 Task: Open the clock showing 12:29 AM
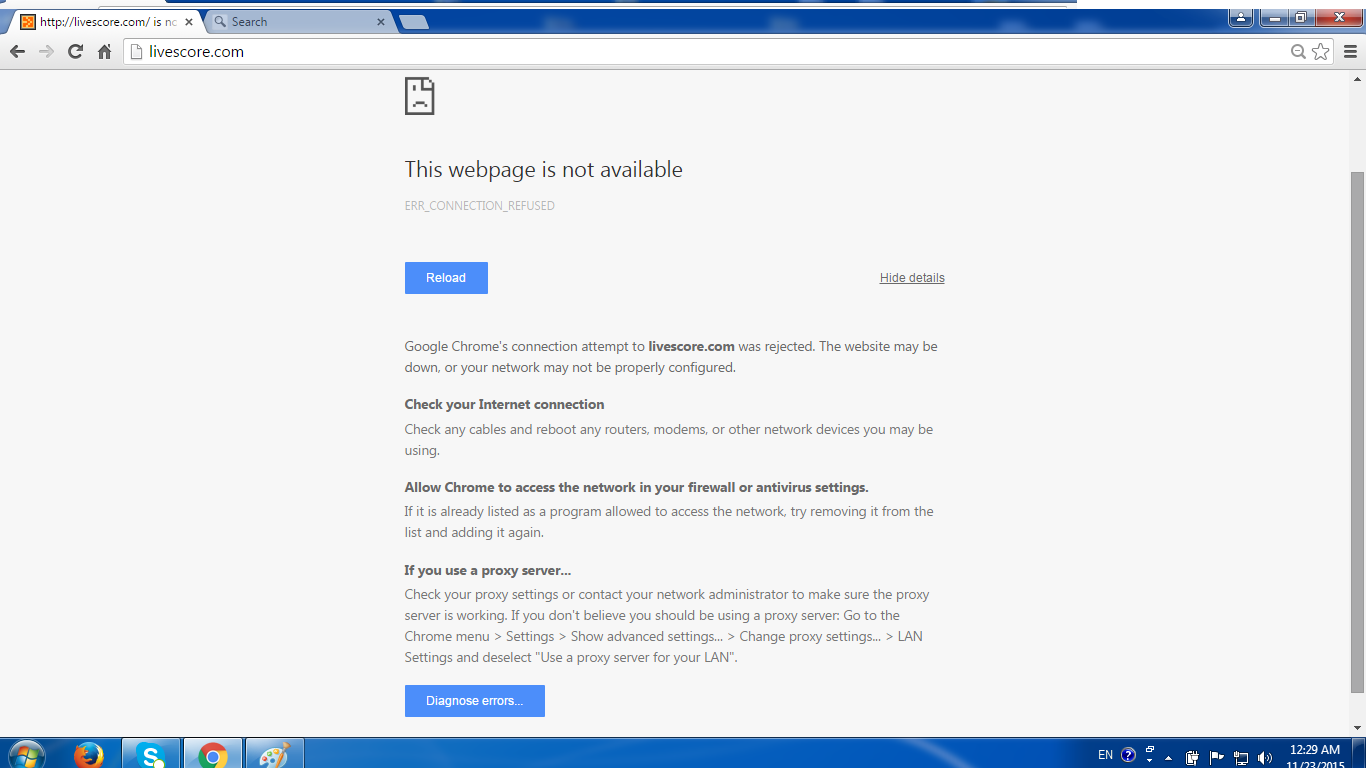pos(1315,756)
